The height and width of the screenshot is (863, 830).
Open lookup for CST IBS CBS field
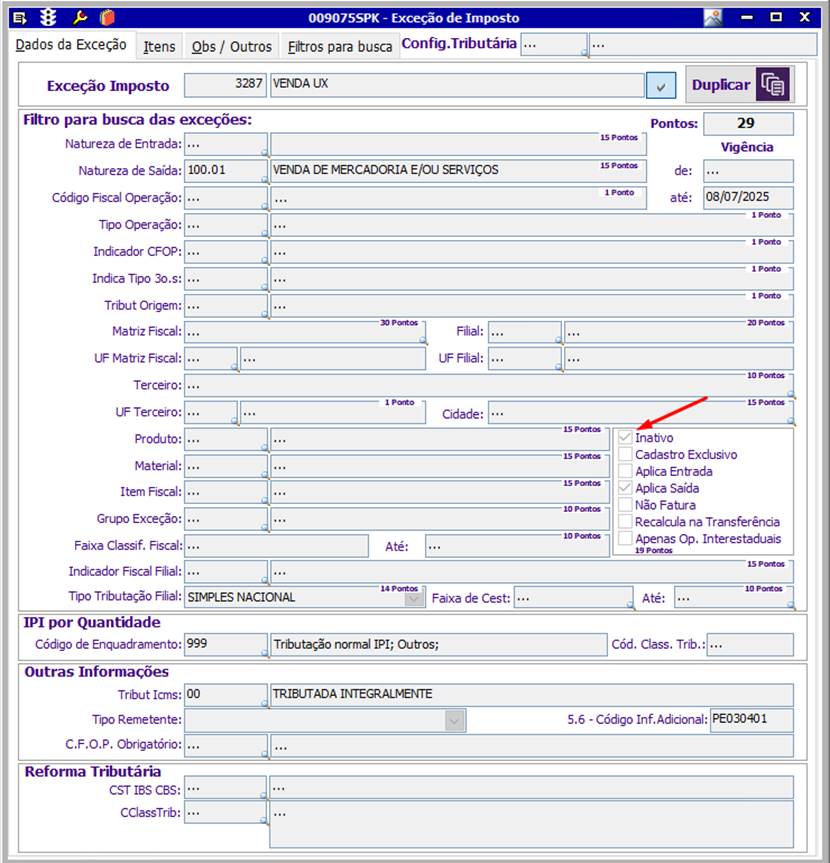pyautogui.click(x=264, y=796)
